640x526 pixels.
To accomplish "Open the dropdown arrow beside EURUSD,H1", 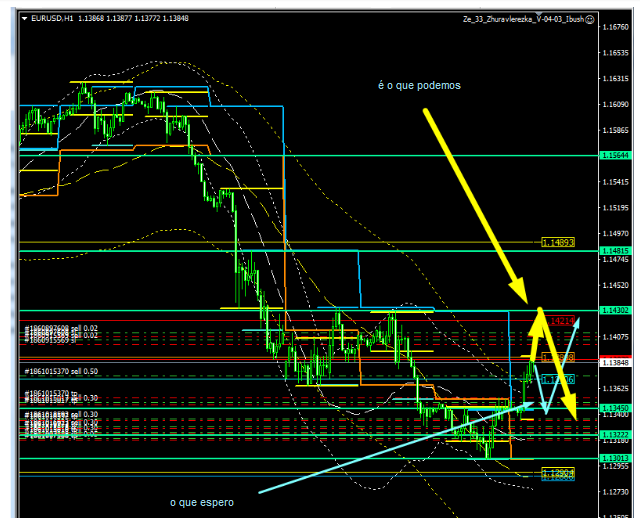I will pyautogui.click(x=24, y=18).
